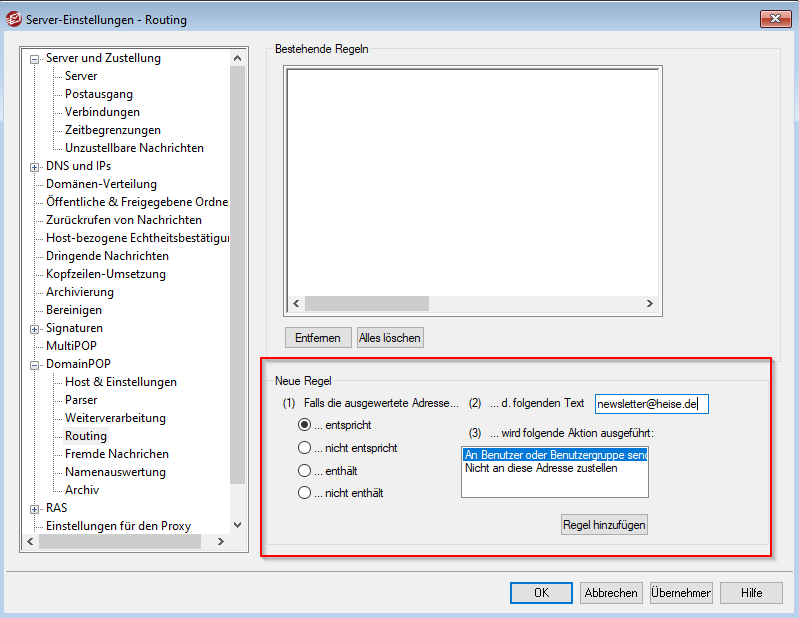
Task: Select the '... entspricht' radio button
Action: click(305, 425)
